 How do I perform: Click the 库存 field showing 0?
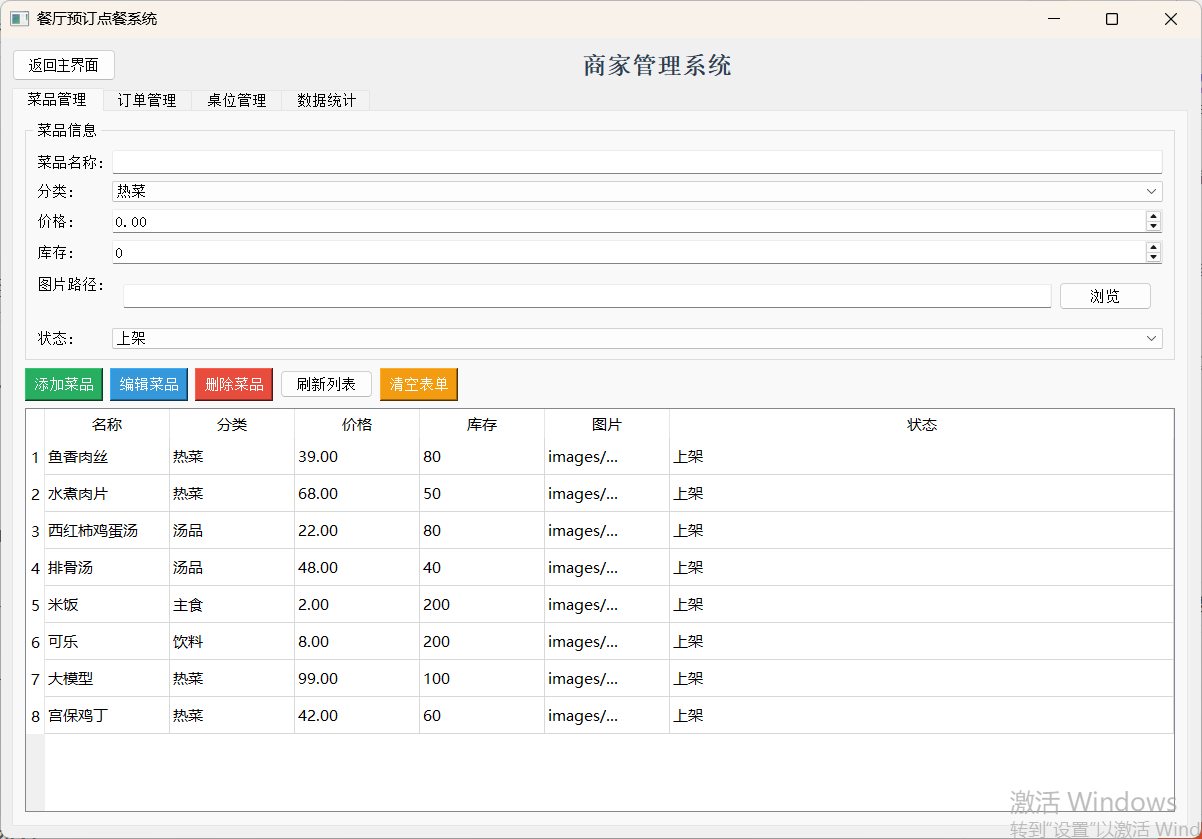coord(629,253)
